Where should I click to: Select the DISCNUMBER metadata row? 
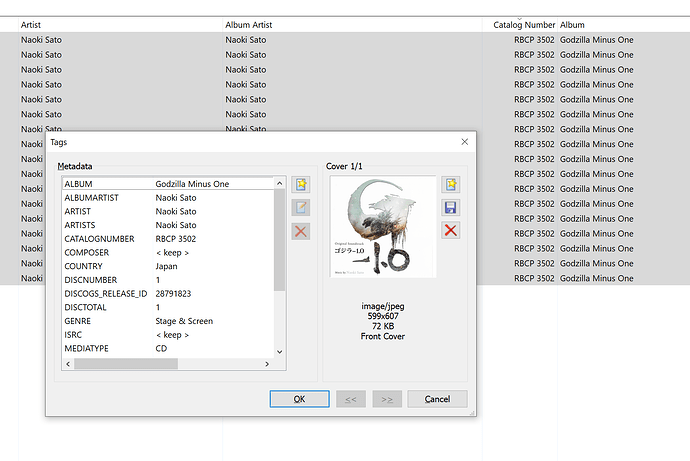[169, 280]
